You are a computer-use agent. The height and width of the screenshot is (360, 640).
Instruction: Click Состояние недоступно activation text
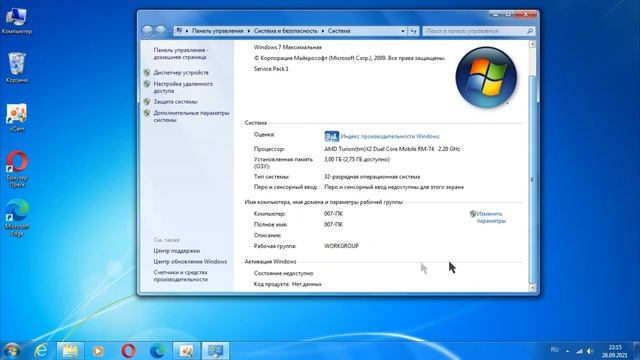coord(283,273)
